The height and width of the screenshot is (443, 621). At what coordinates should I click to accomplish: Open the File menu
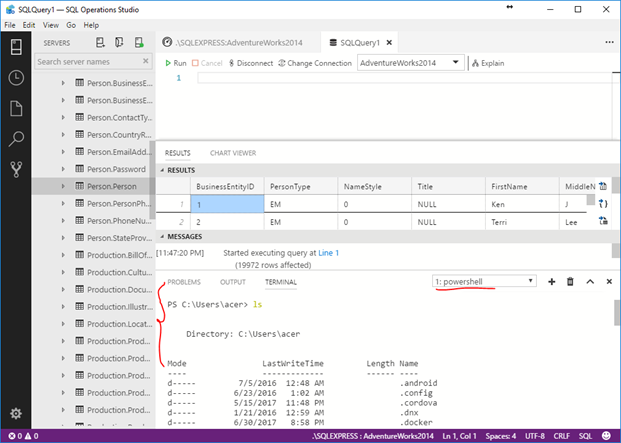(x=10, y=25)
